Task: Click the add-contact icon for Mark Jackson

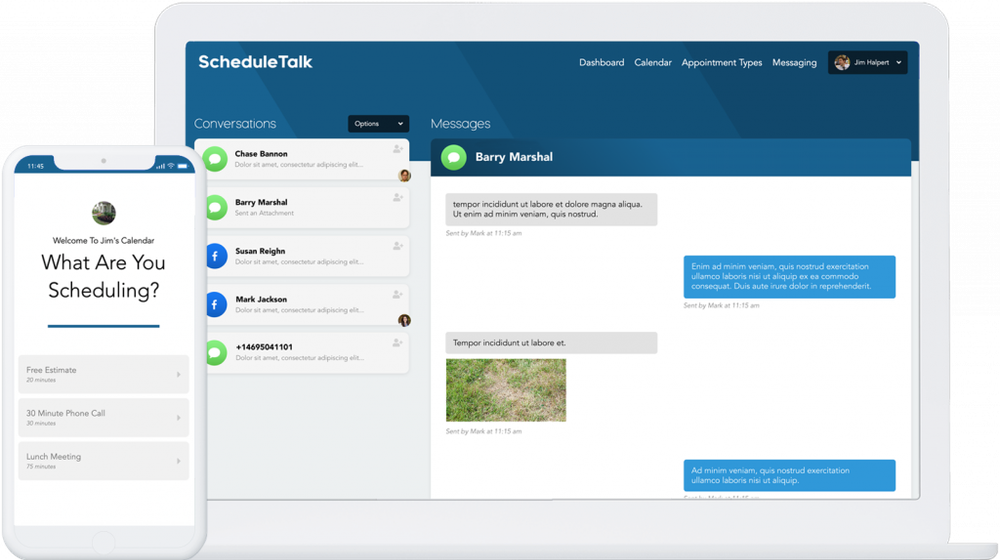Action: [397, 294]
